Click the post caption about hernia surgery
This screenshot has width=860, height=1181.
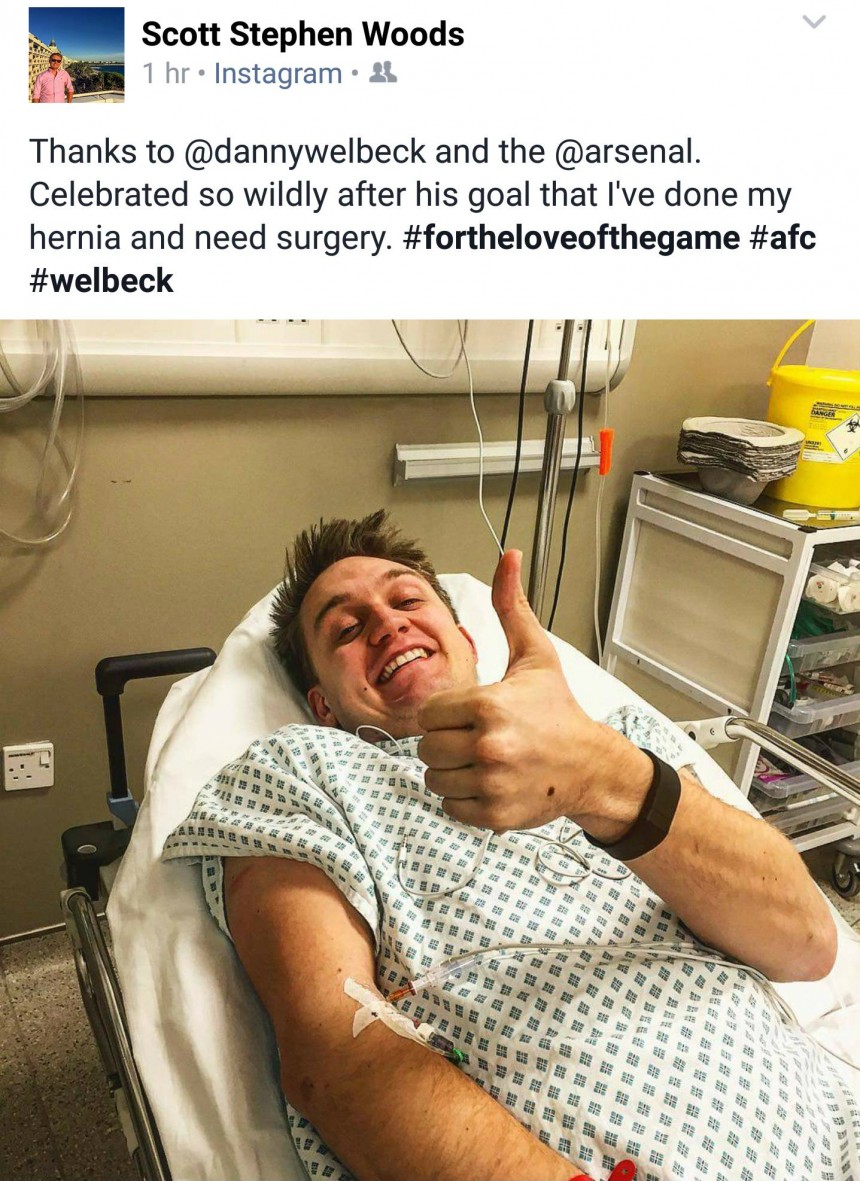coord(422,216)
